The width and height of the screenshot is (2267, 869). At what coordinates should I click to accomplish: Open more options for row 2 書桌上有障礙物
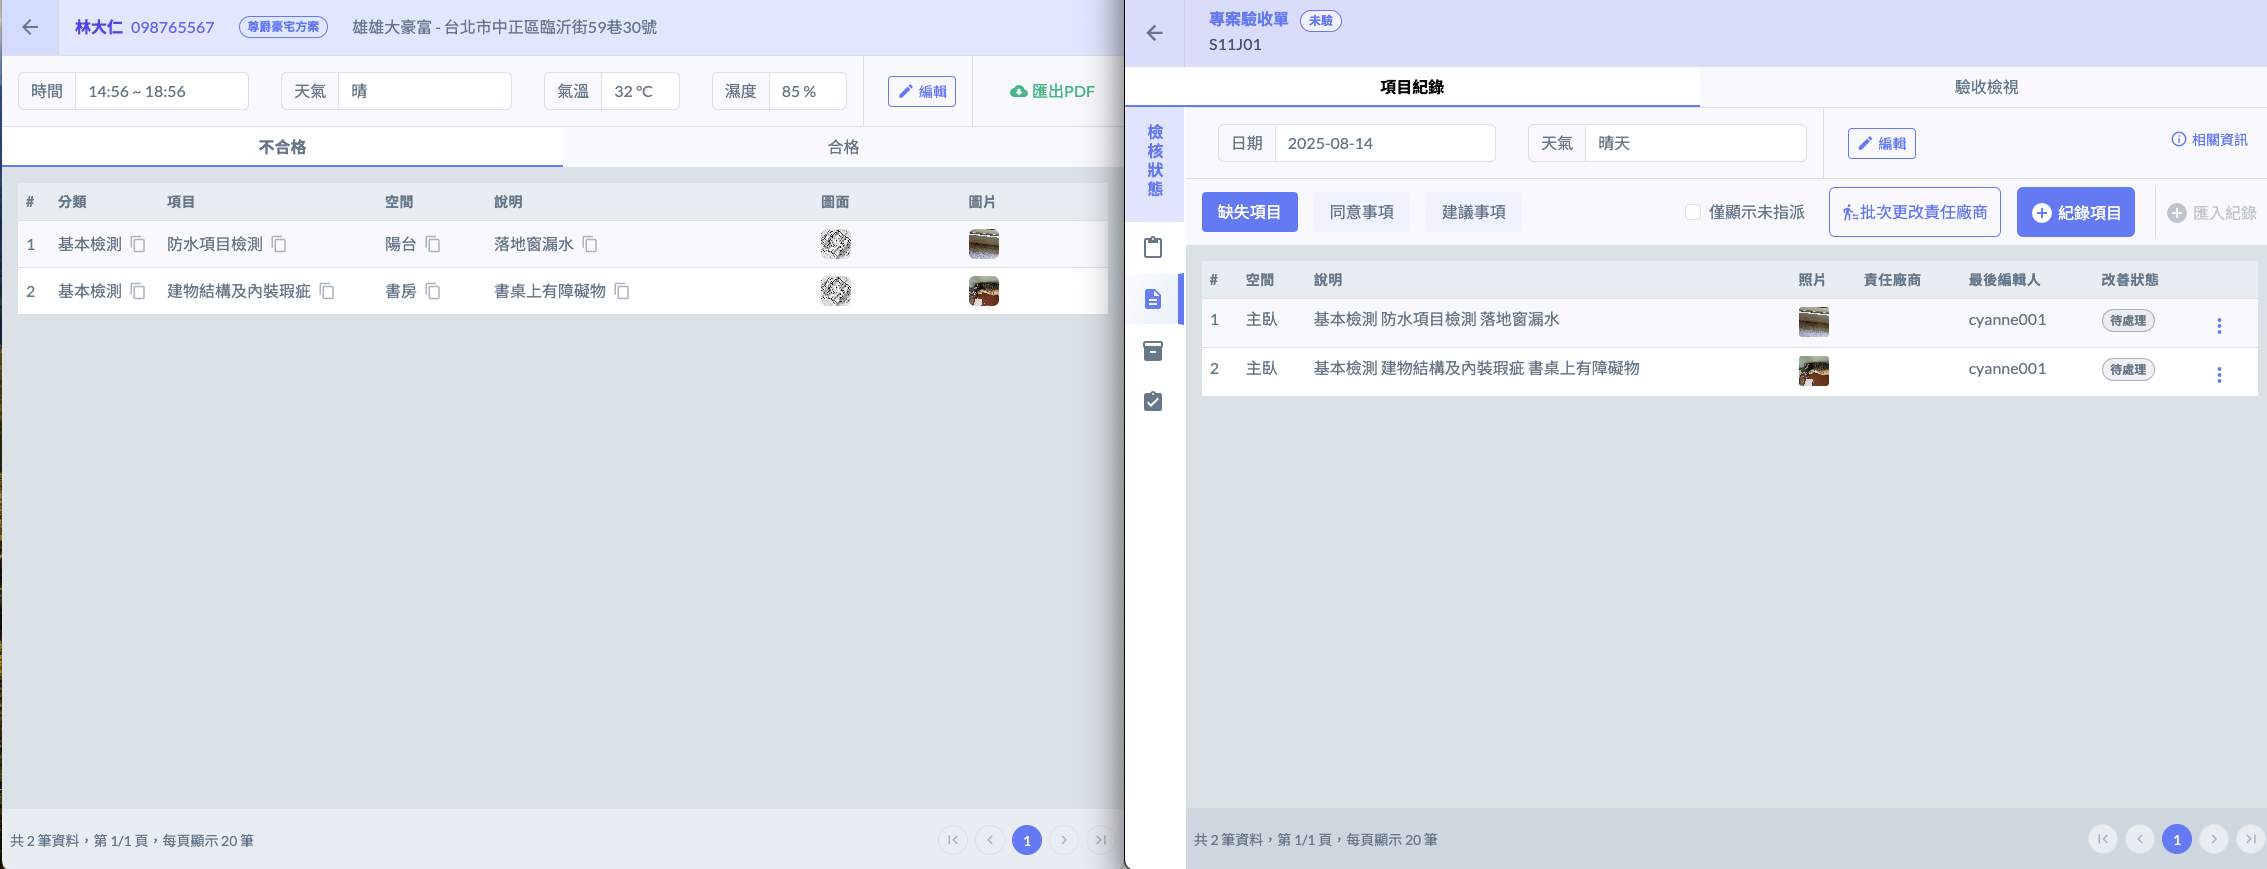2218,375
